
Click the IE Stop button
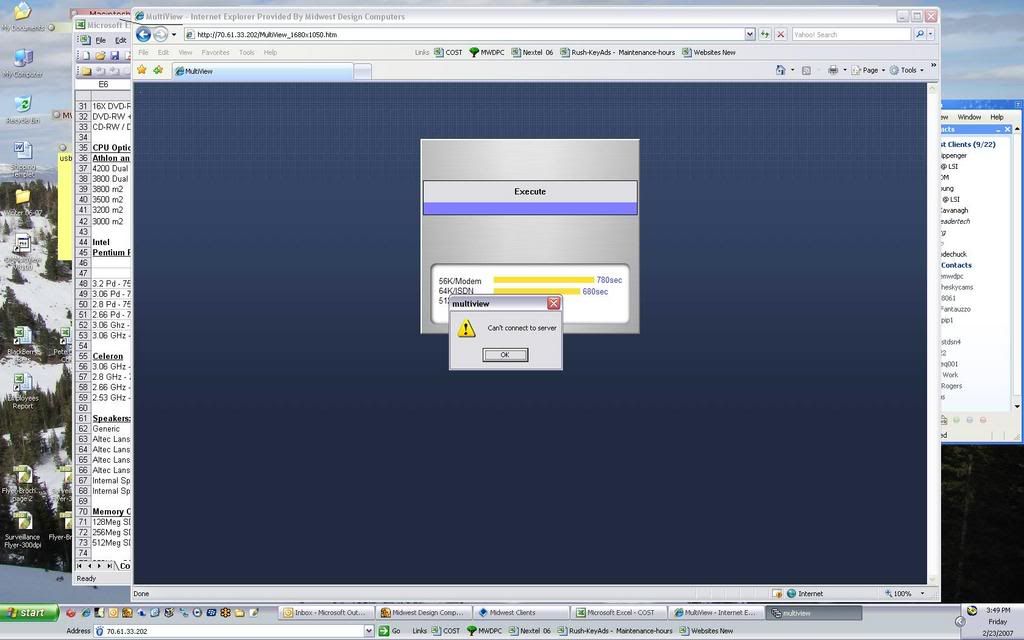(780, 35)
